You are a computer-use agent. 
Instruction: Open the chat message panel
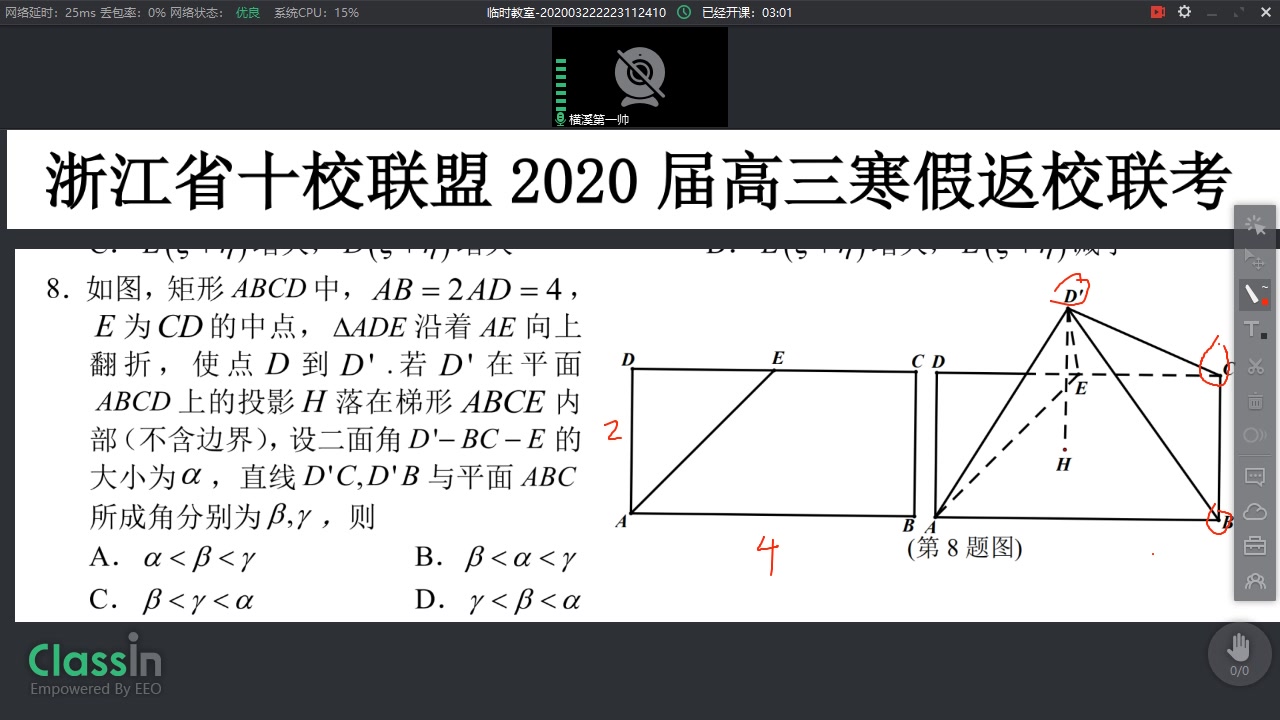point(1255,476)
